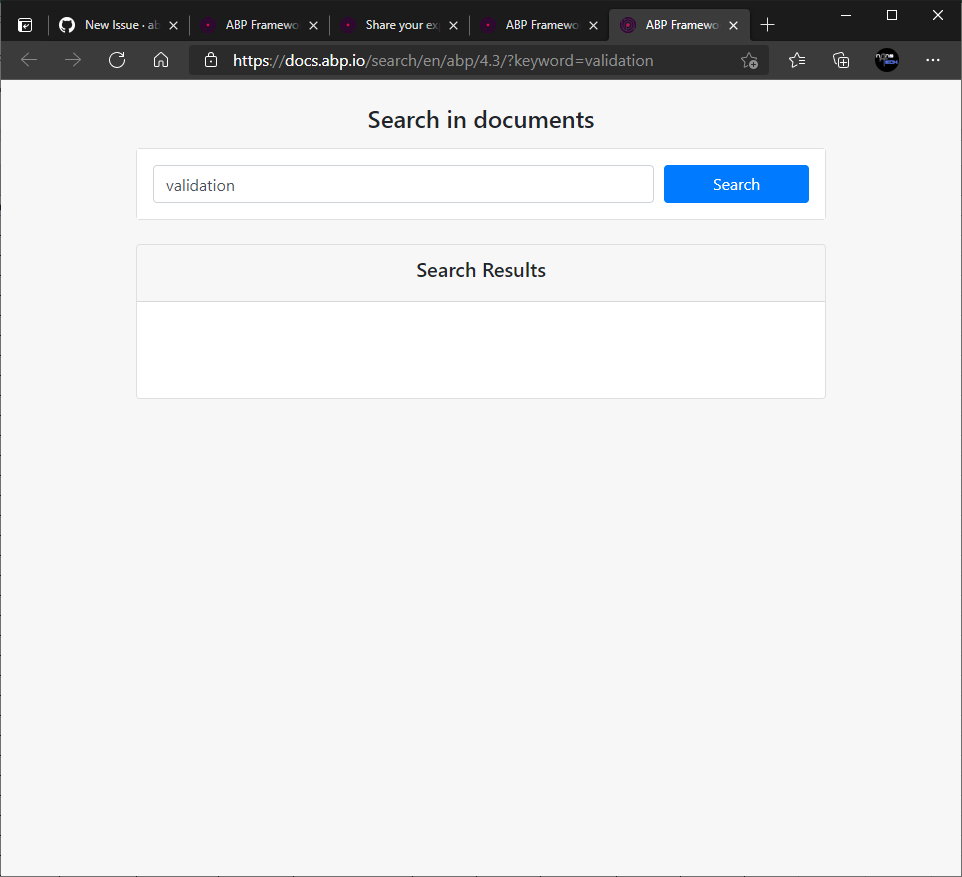This screenshot has width=962, height=877.
Task: Navigate back to the previous page
Action: [28, 60]
